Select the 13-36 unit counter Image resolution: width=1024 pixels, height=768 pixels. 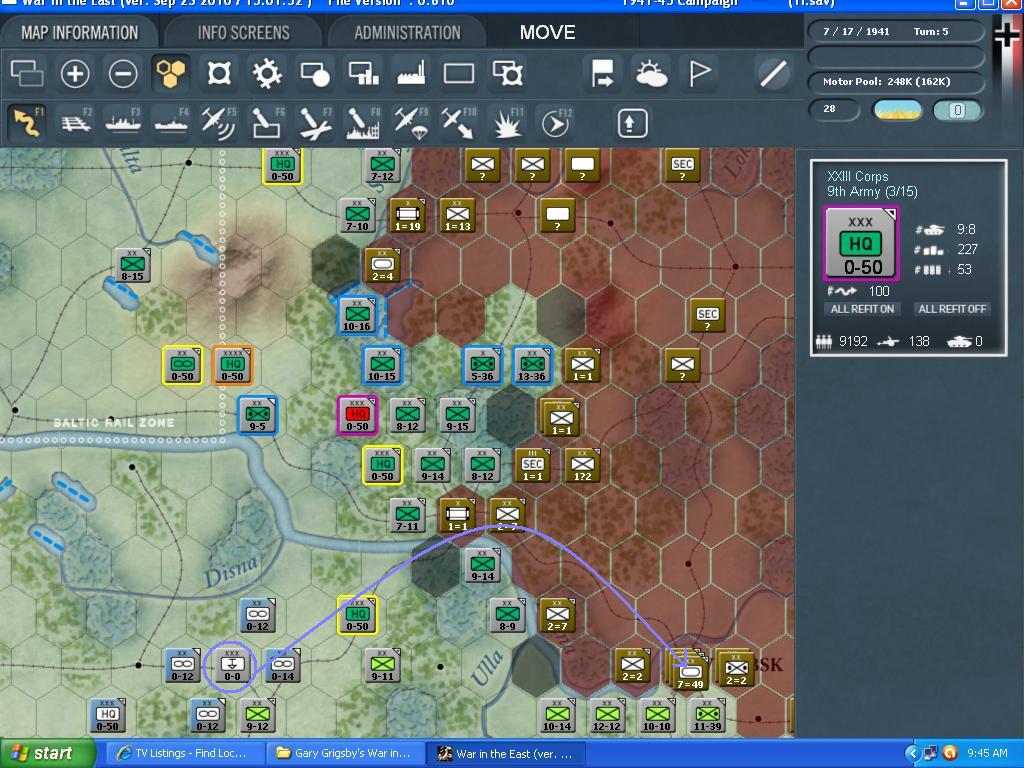click(x=532, y=364)
